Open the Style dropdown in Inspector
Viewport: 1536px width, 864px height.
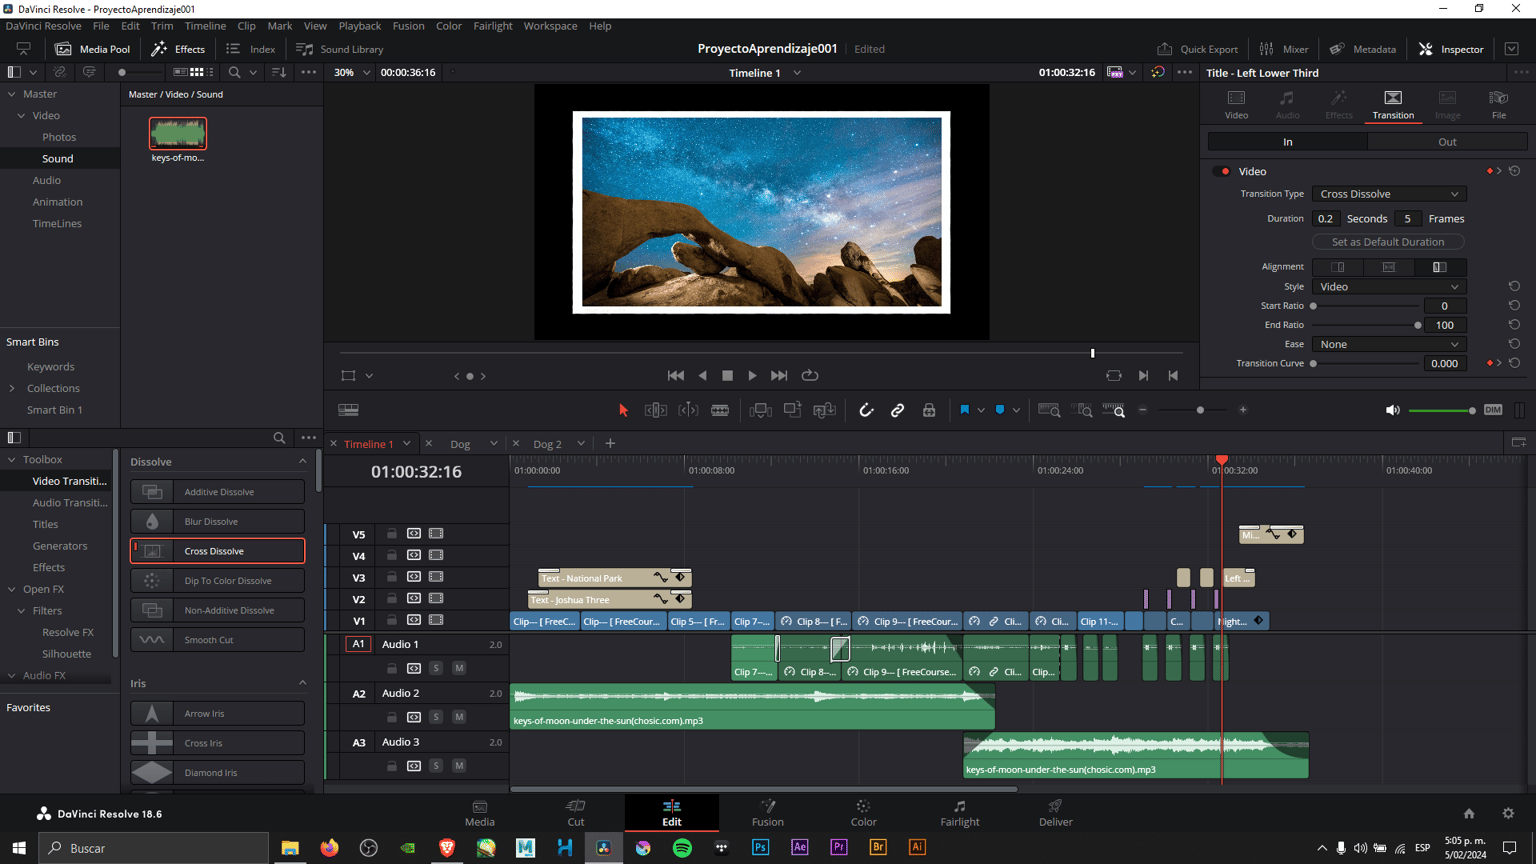1388,287
